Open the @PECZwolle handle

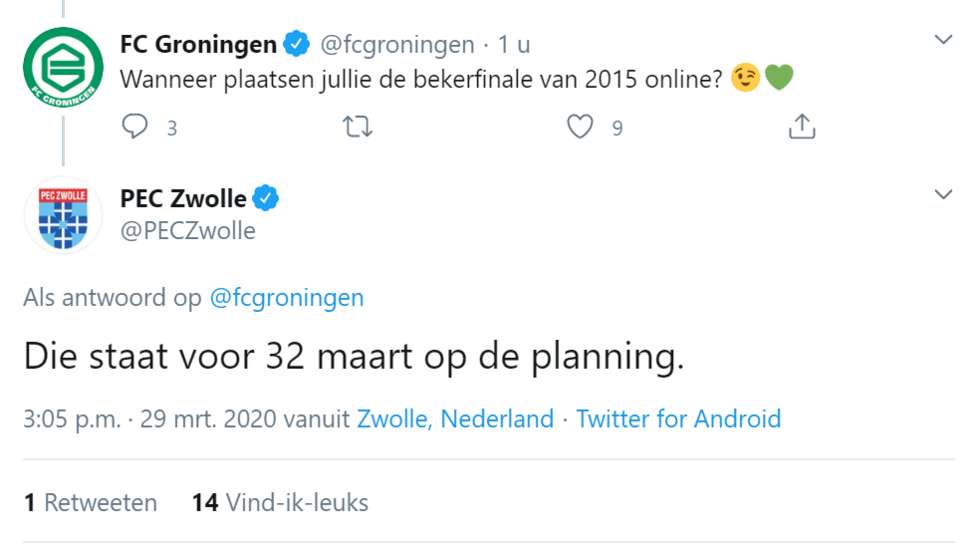click(188, 231)
